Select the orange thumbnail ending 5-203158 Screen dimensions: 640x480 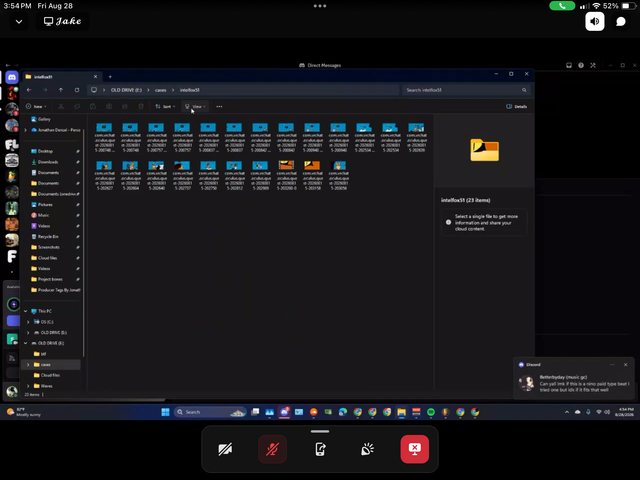[x=313, y=176]
